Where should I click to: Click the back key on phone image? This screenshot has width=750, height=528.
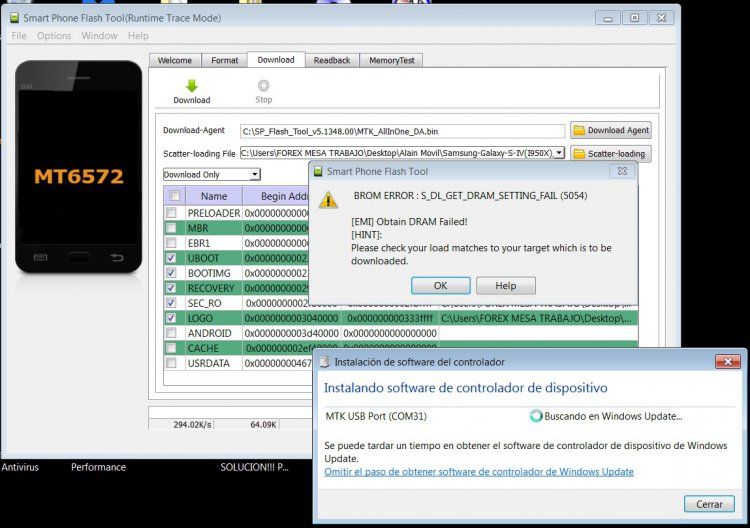click(117, 258)
